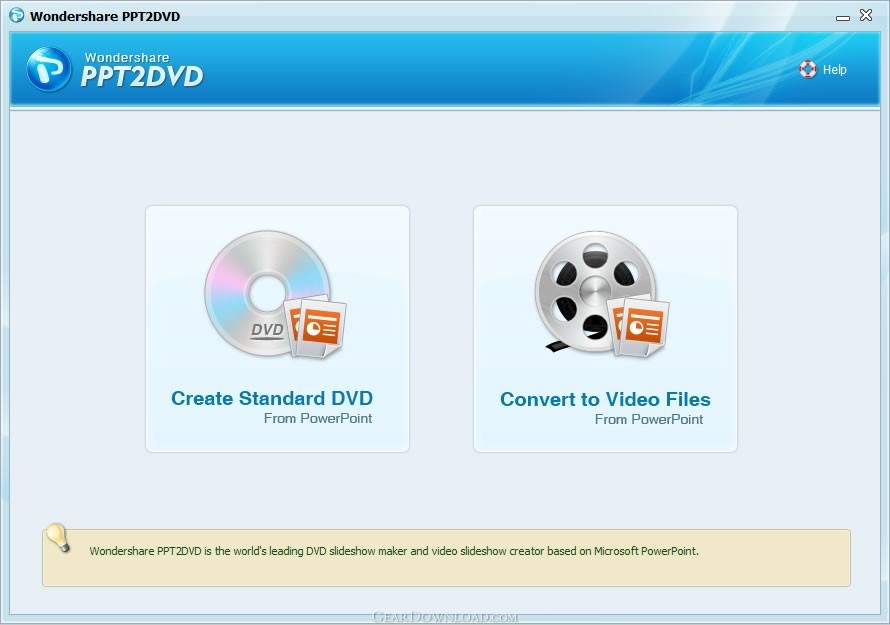Close the PPT2DVD window

866,15
